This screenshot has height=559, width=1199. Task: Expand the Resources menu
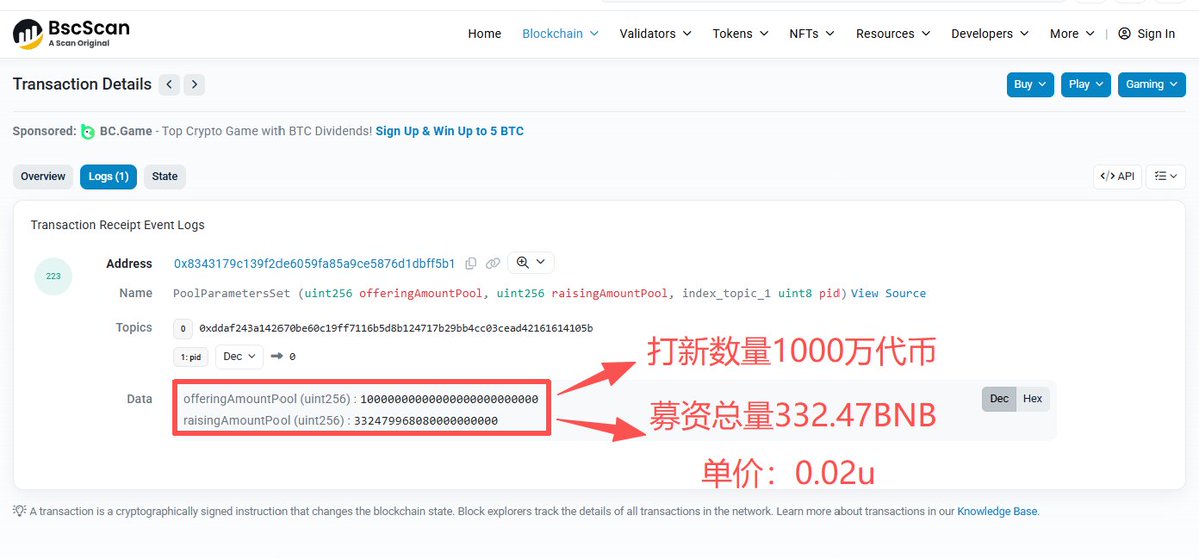click(x=893, y=34)
